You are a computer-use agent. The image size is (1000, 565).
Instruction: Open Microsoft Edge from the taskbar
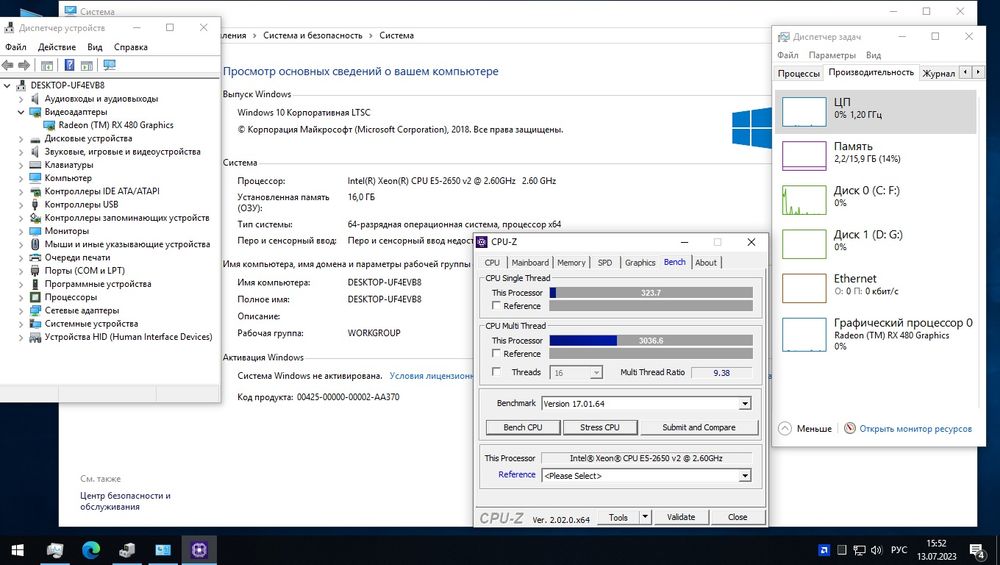pyautogui.click(x=91, y=550)
